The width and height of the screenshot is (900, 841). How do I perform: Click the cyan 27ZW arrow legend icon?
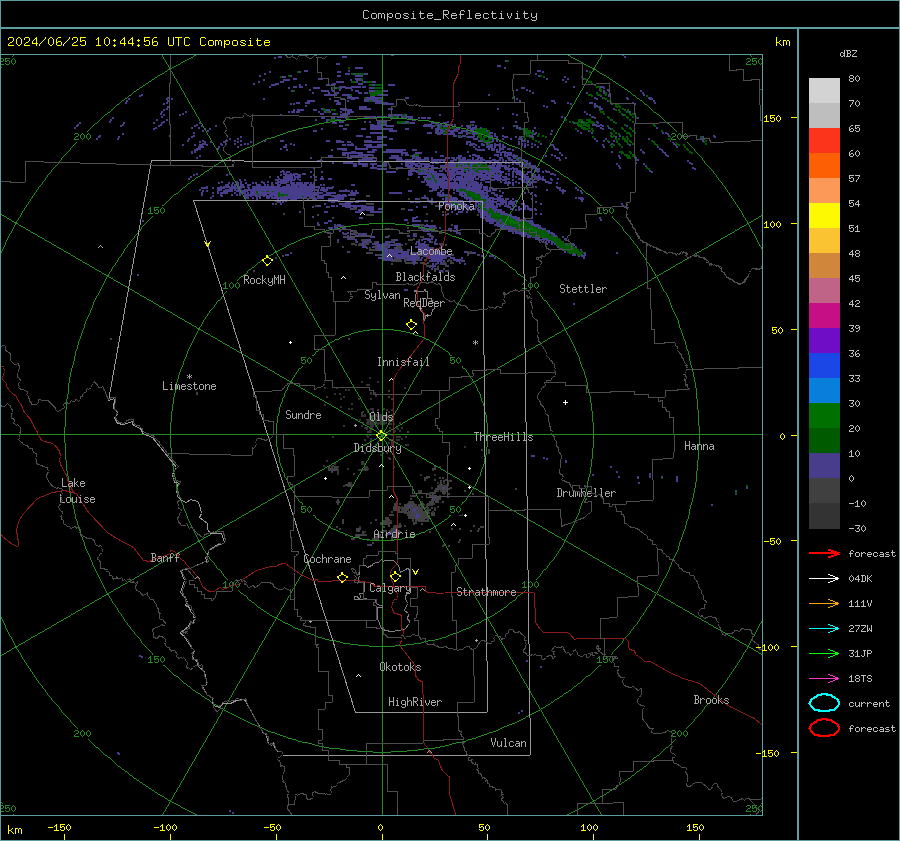coord(824,629)
